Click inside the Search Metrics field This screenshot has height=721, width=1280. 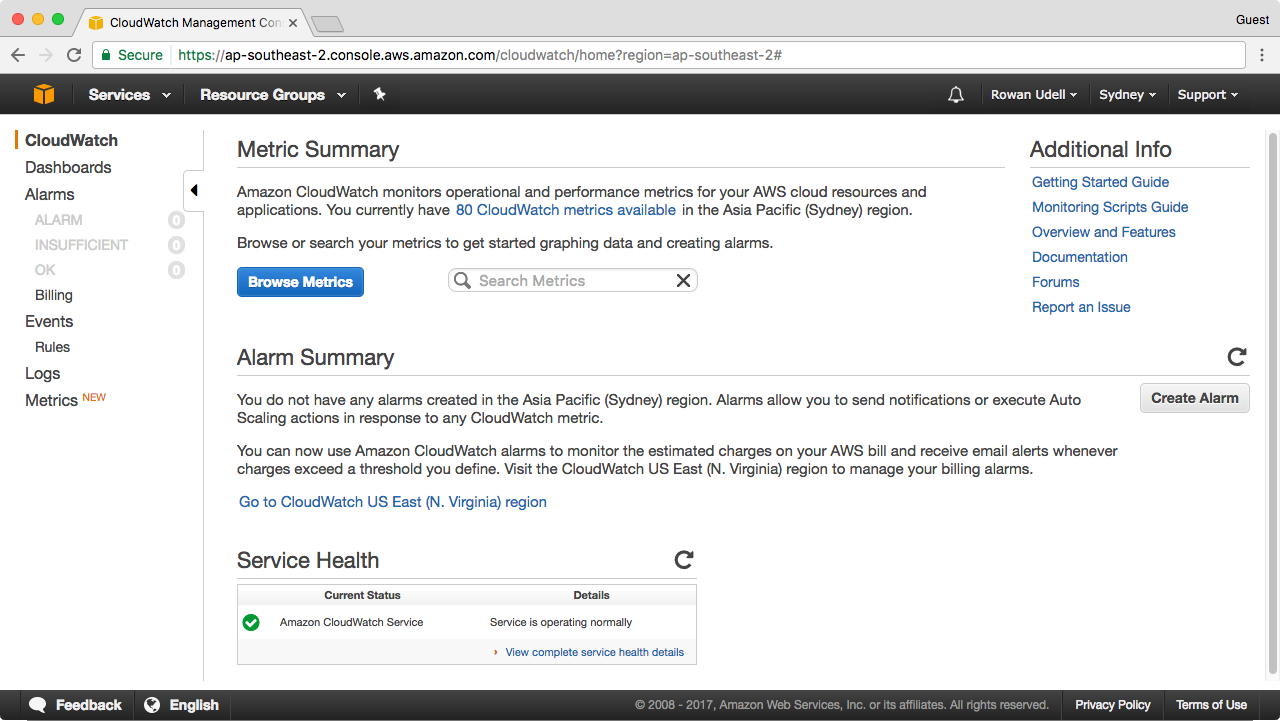572,281
